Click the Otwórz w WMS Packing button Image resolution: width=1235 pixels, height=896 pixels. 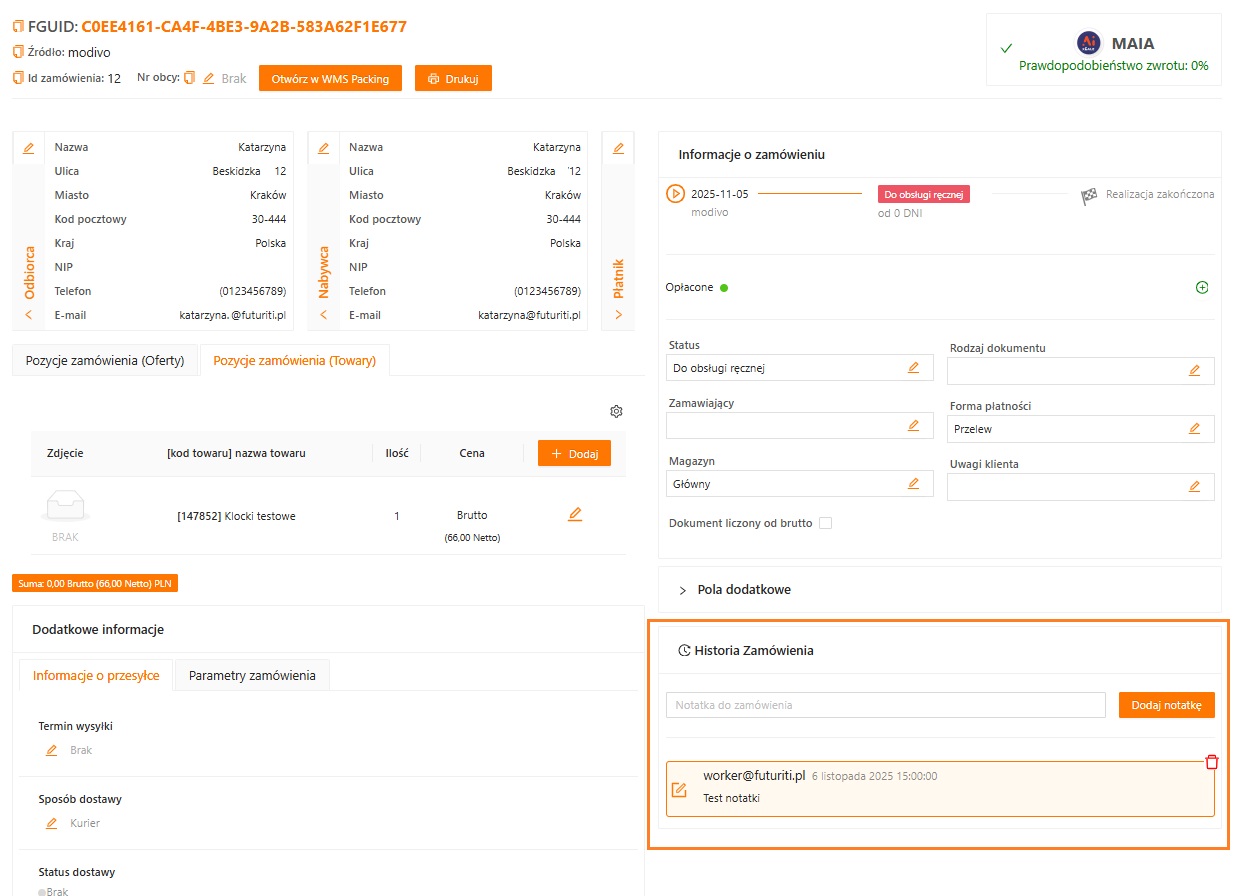(330, 79)
